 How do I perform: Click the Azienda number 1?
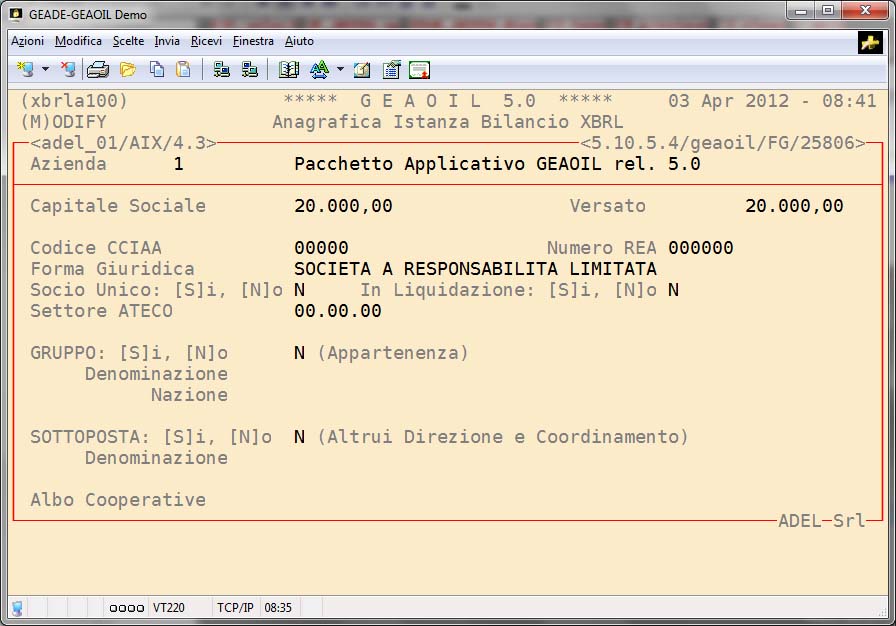[x=179, y=164]
